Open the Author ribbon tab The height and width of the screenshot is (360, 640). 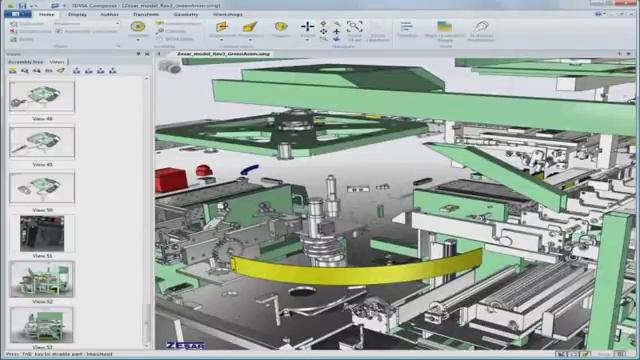[109, 14]
